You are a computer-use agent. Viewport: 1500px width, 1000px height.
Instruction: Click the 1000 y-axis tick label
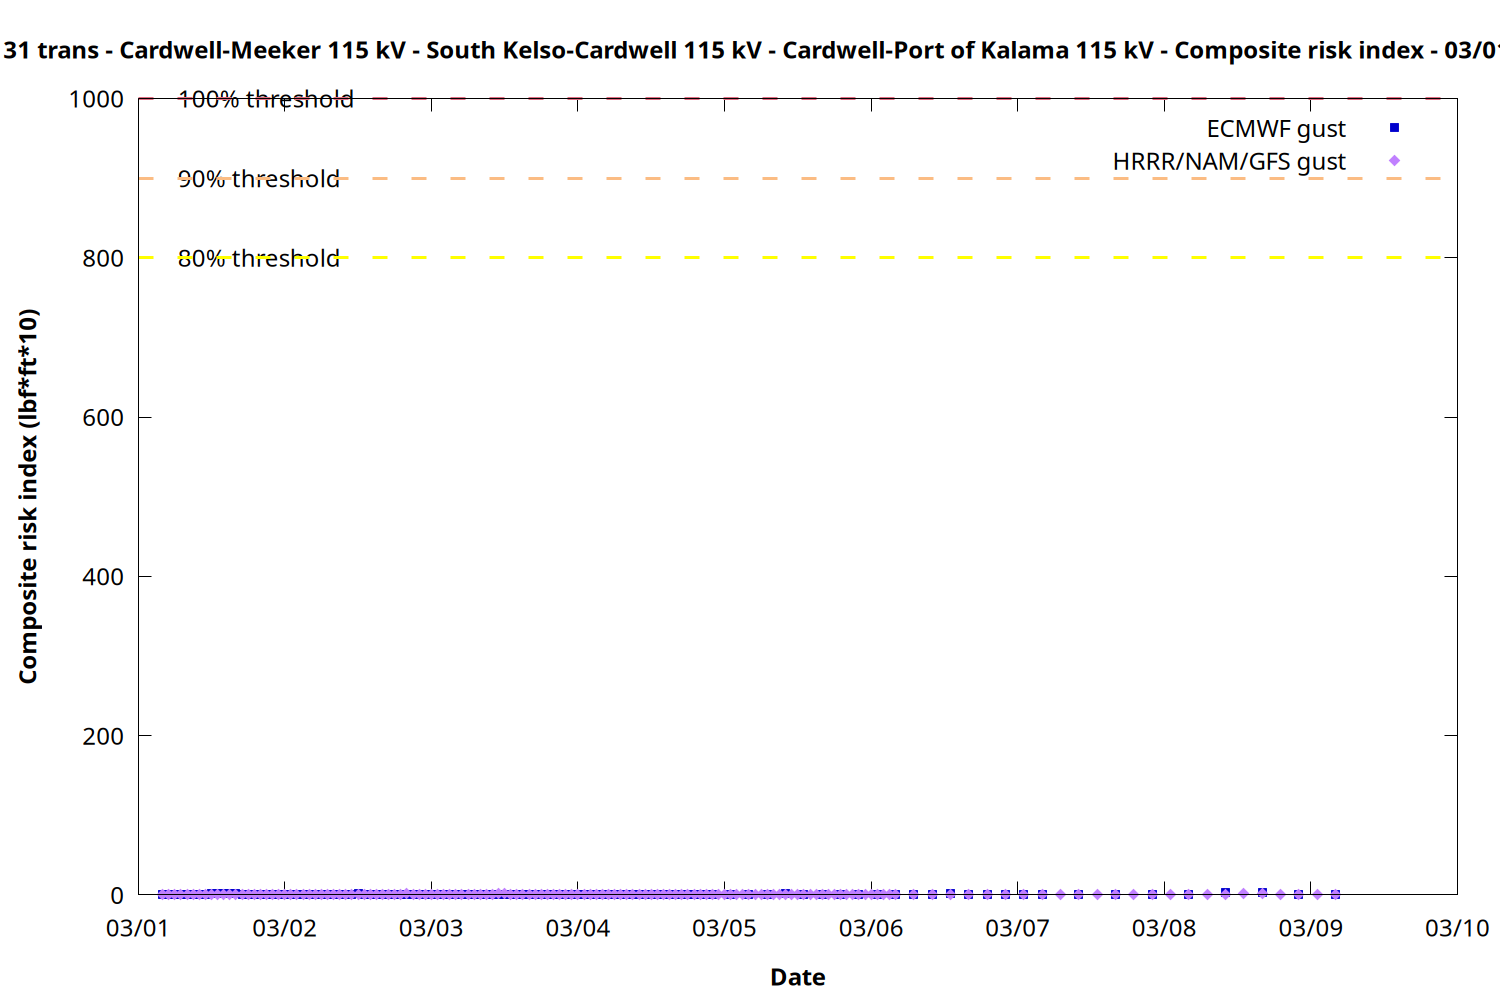(96, 99)
